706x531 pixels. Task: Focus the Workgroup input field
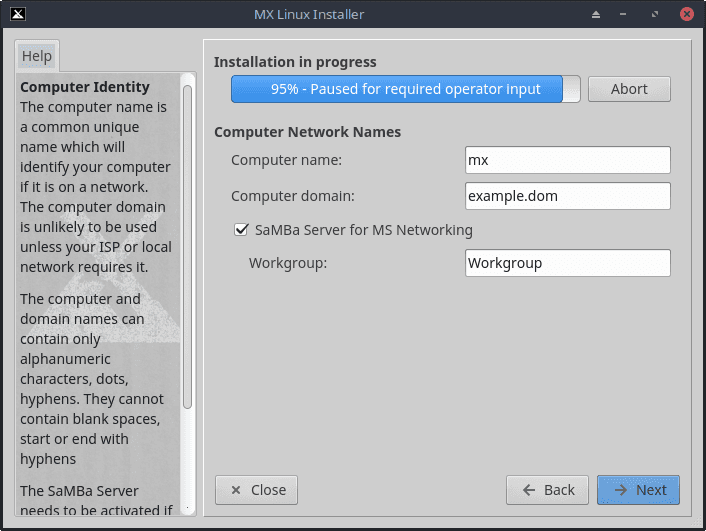(567, 263)
